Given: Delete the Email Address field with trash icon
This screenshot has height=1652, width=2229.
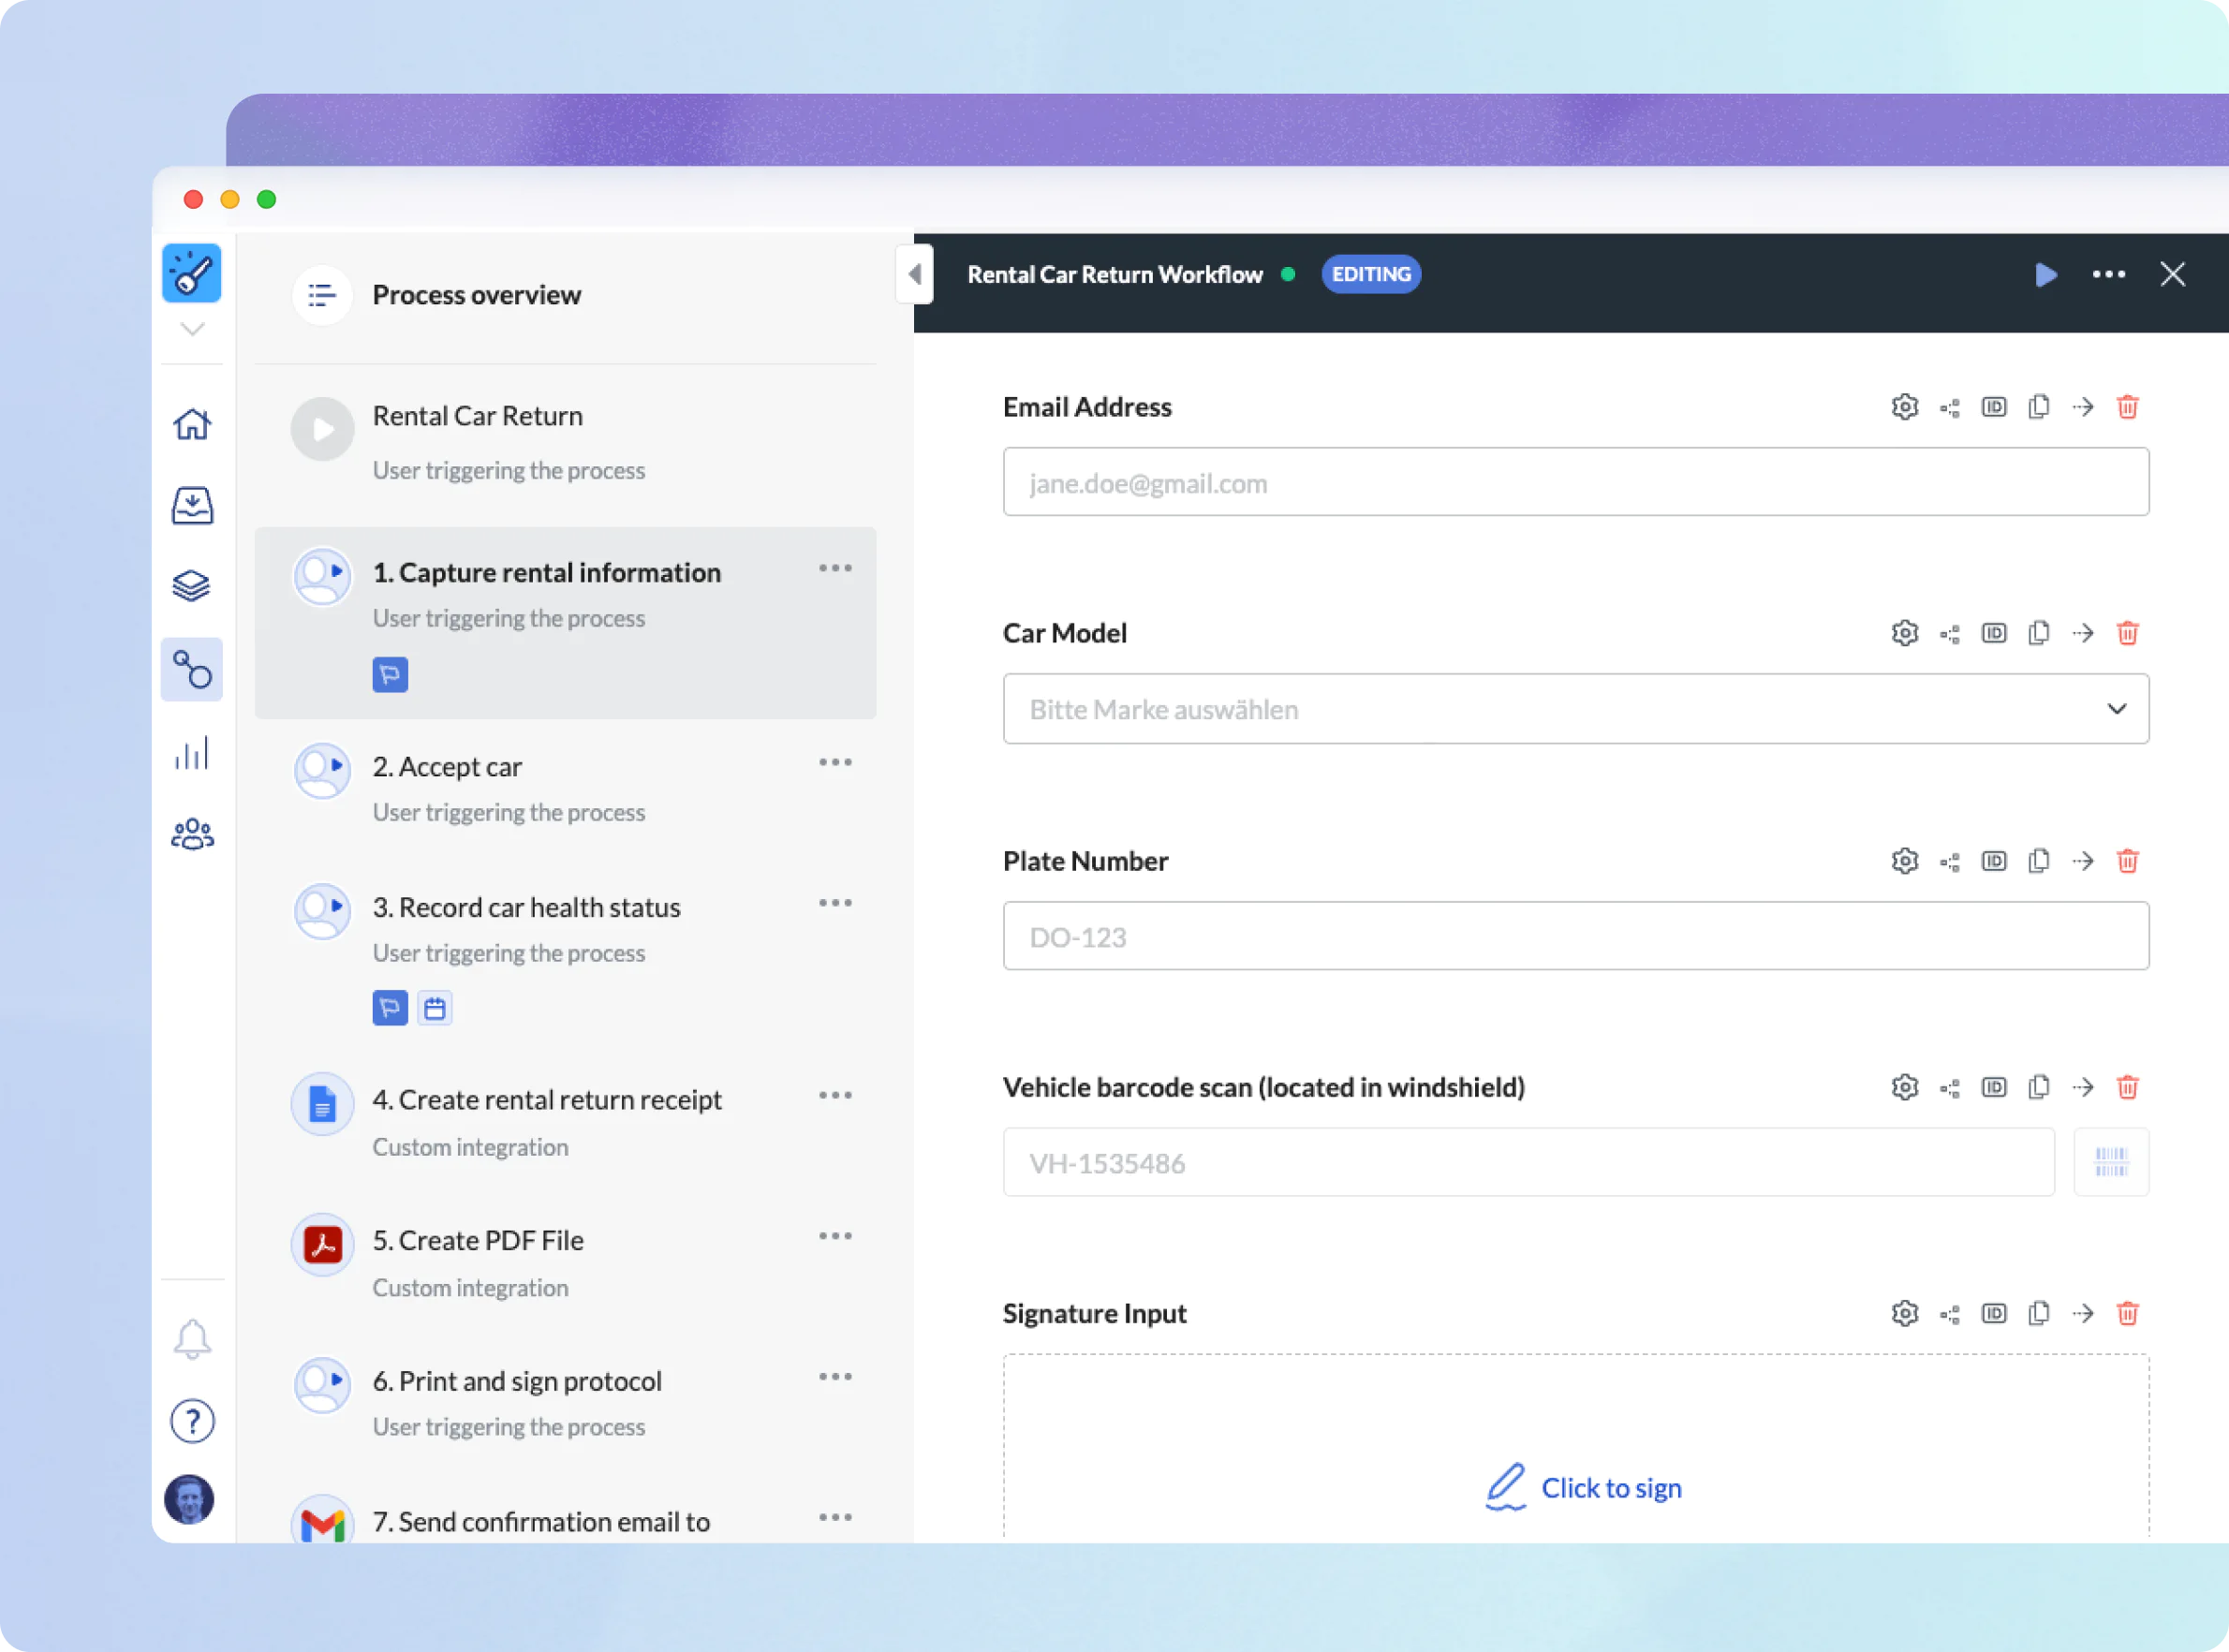Looking at the screenshot, I should pyautogui.click(x=2127, y=407).
